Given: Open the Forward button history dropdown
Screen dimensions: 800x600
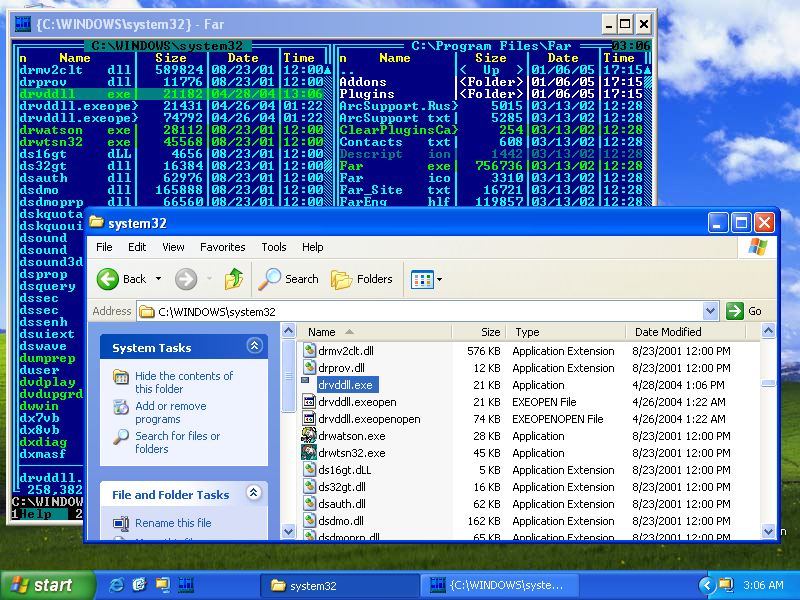Looking at the screenshot, I should click(209, 279).
